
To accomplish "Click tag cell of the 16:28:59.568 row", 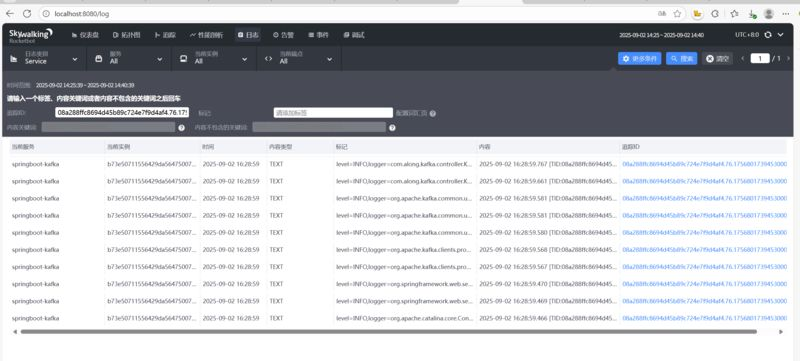I will click(x=404, y=250).
